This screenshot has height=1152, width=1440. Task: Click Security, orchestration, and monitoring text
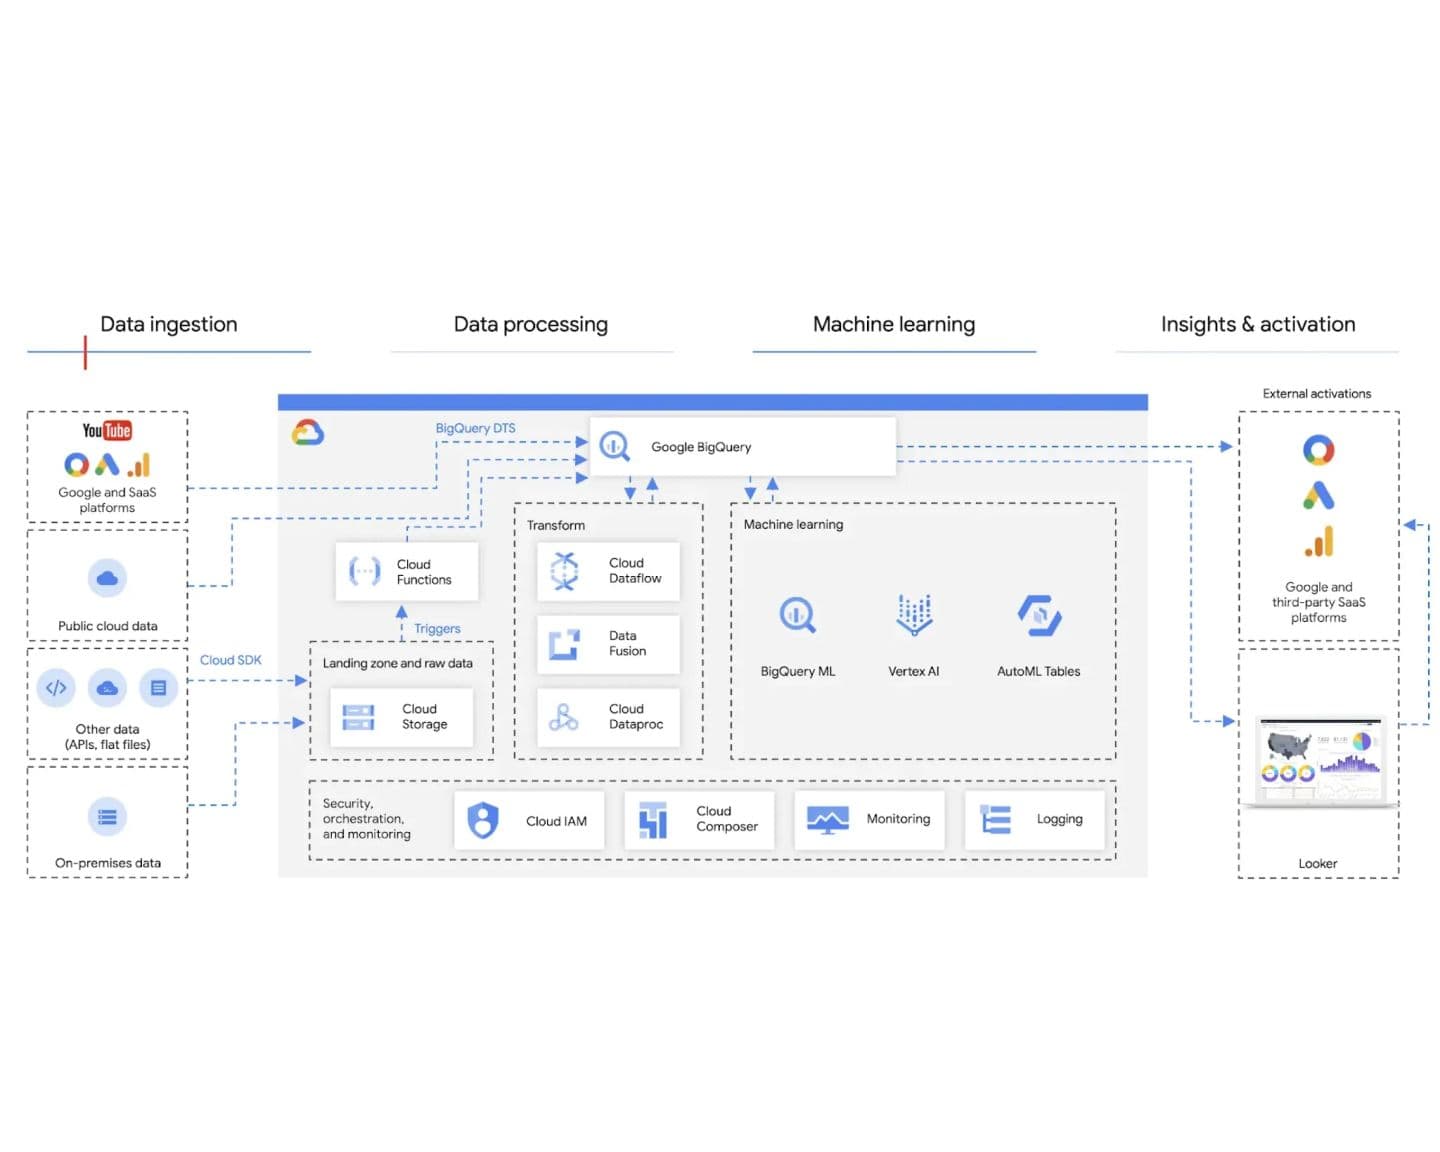coord(366,819)
